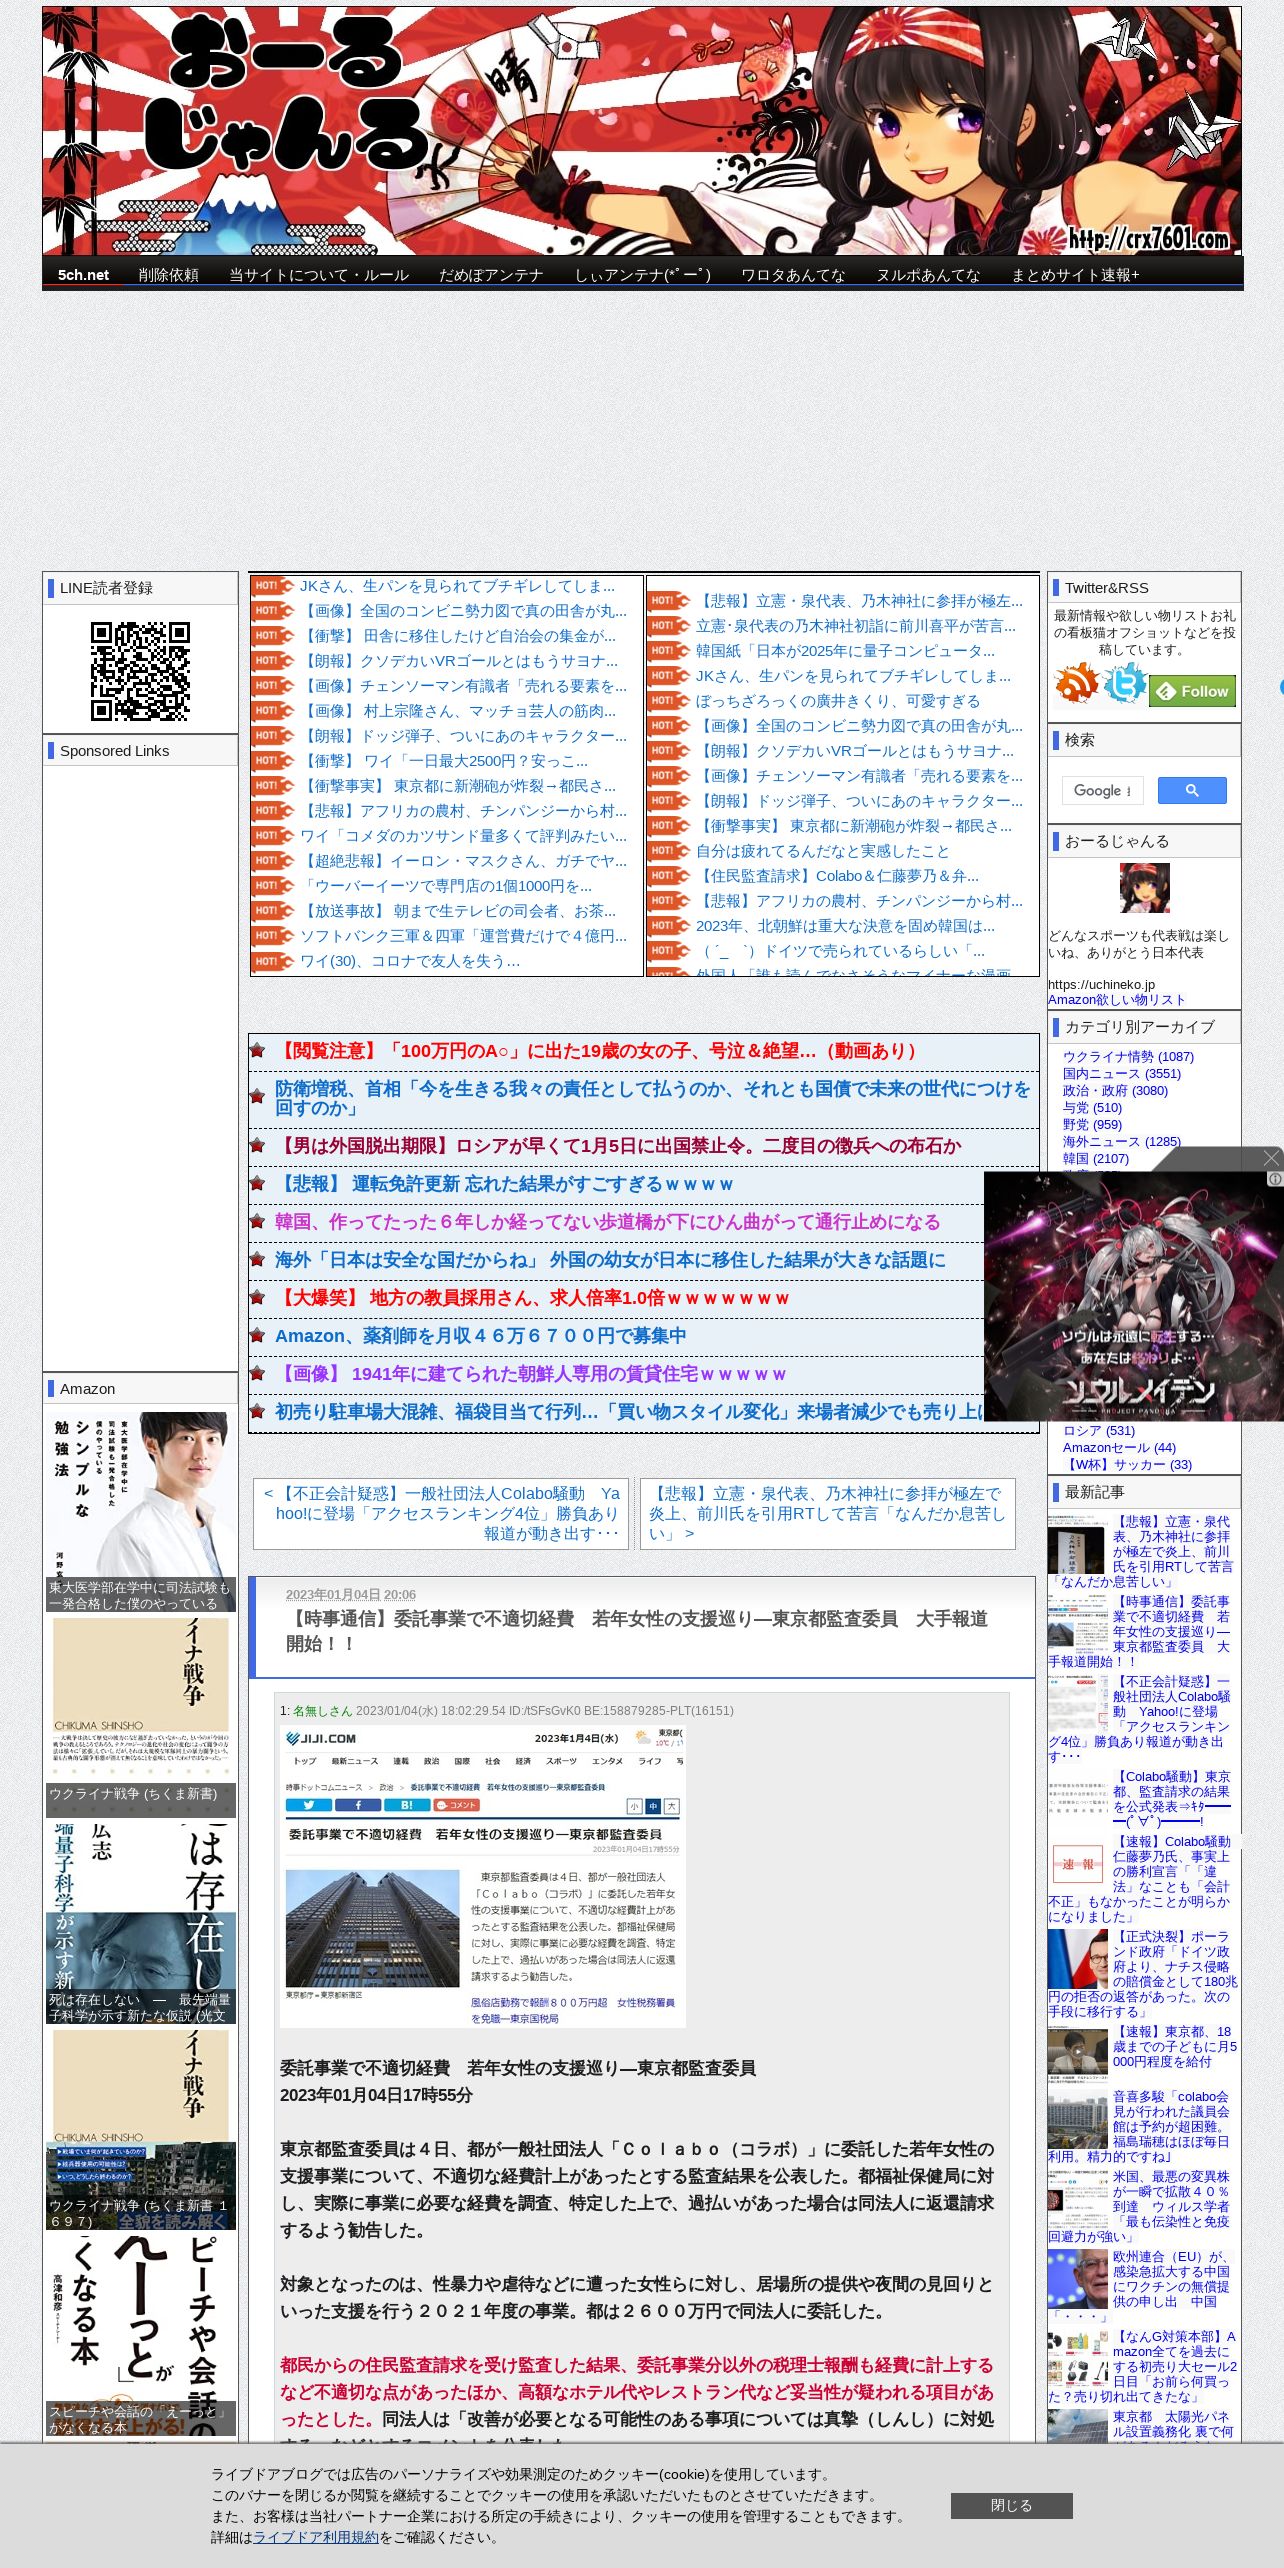Click the blue Google search magnifier button
Screen dimensions: 1284x2568
(x=1192, y=790)
